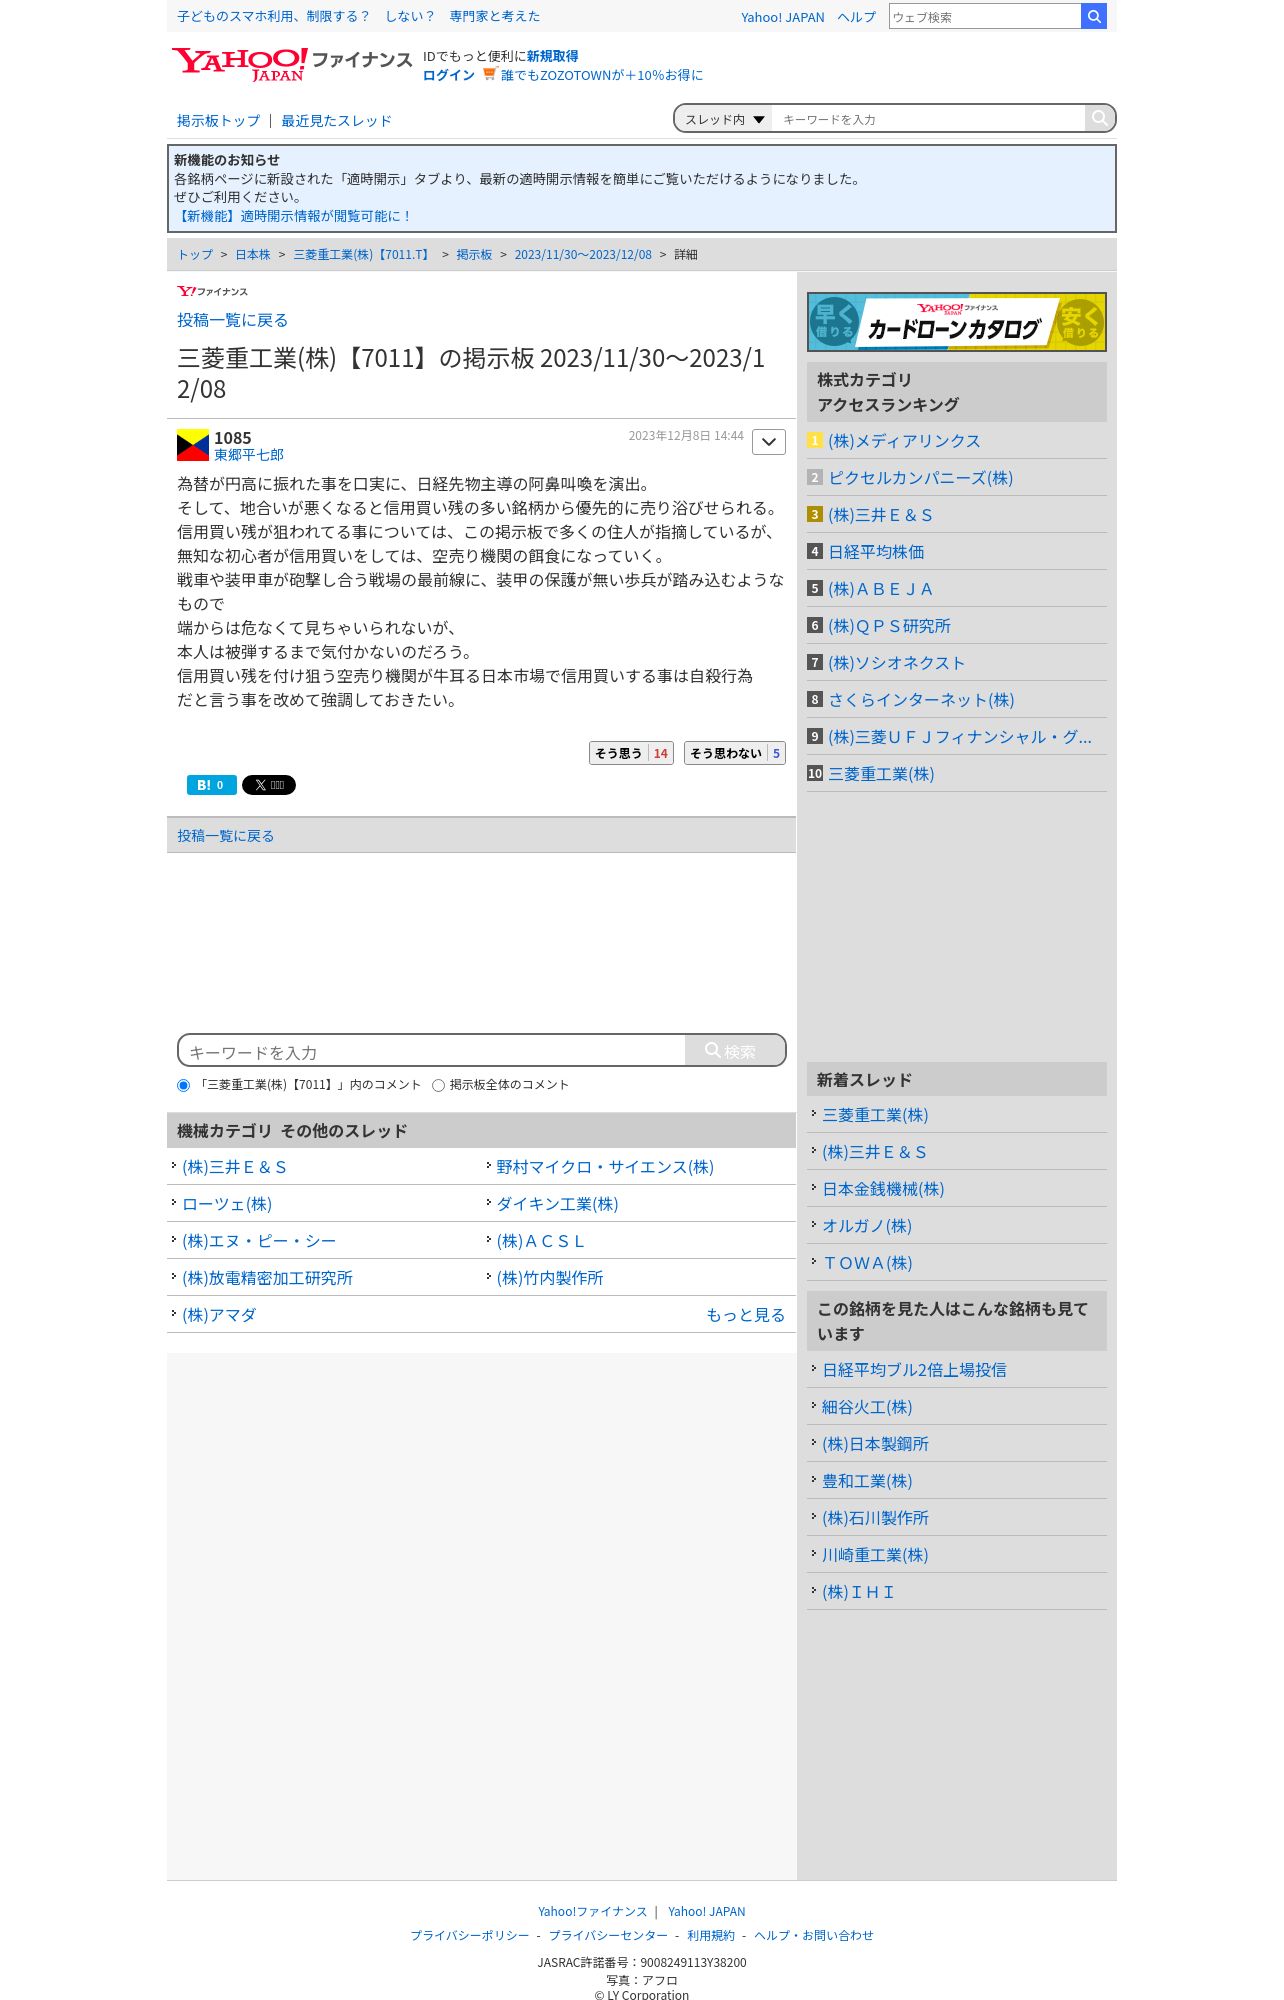
Task: Click the ログイン link
Action: click(x=448, y=75)
